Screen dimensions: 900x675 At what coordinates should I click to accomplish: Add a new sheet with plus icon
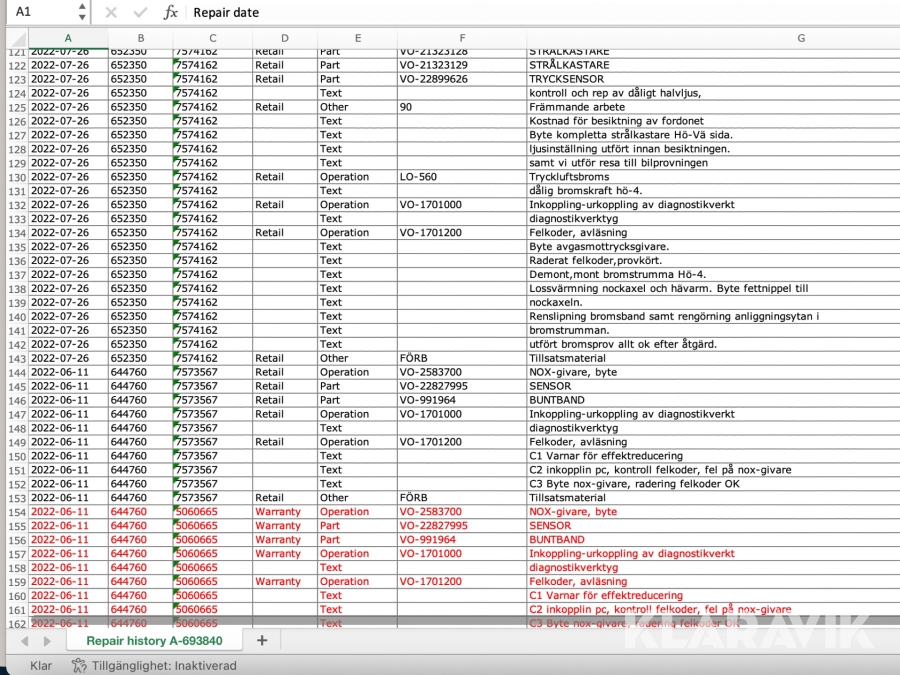[262, 640]
